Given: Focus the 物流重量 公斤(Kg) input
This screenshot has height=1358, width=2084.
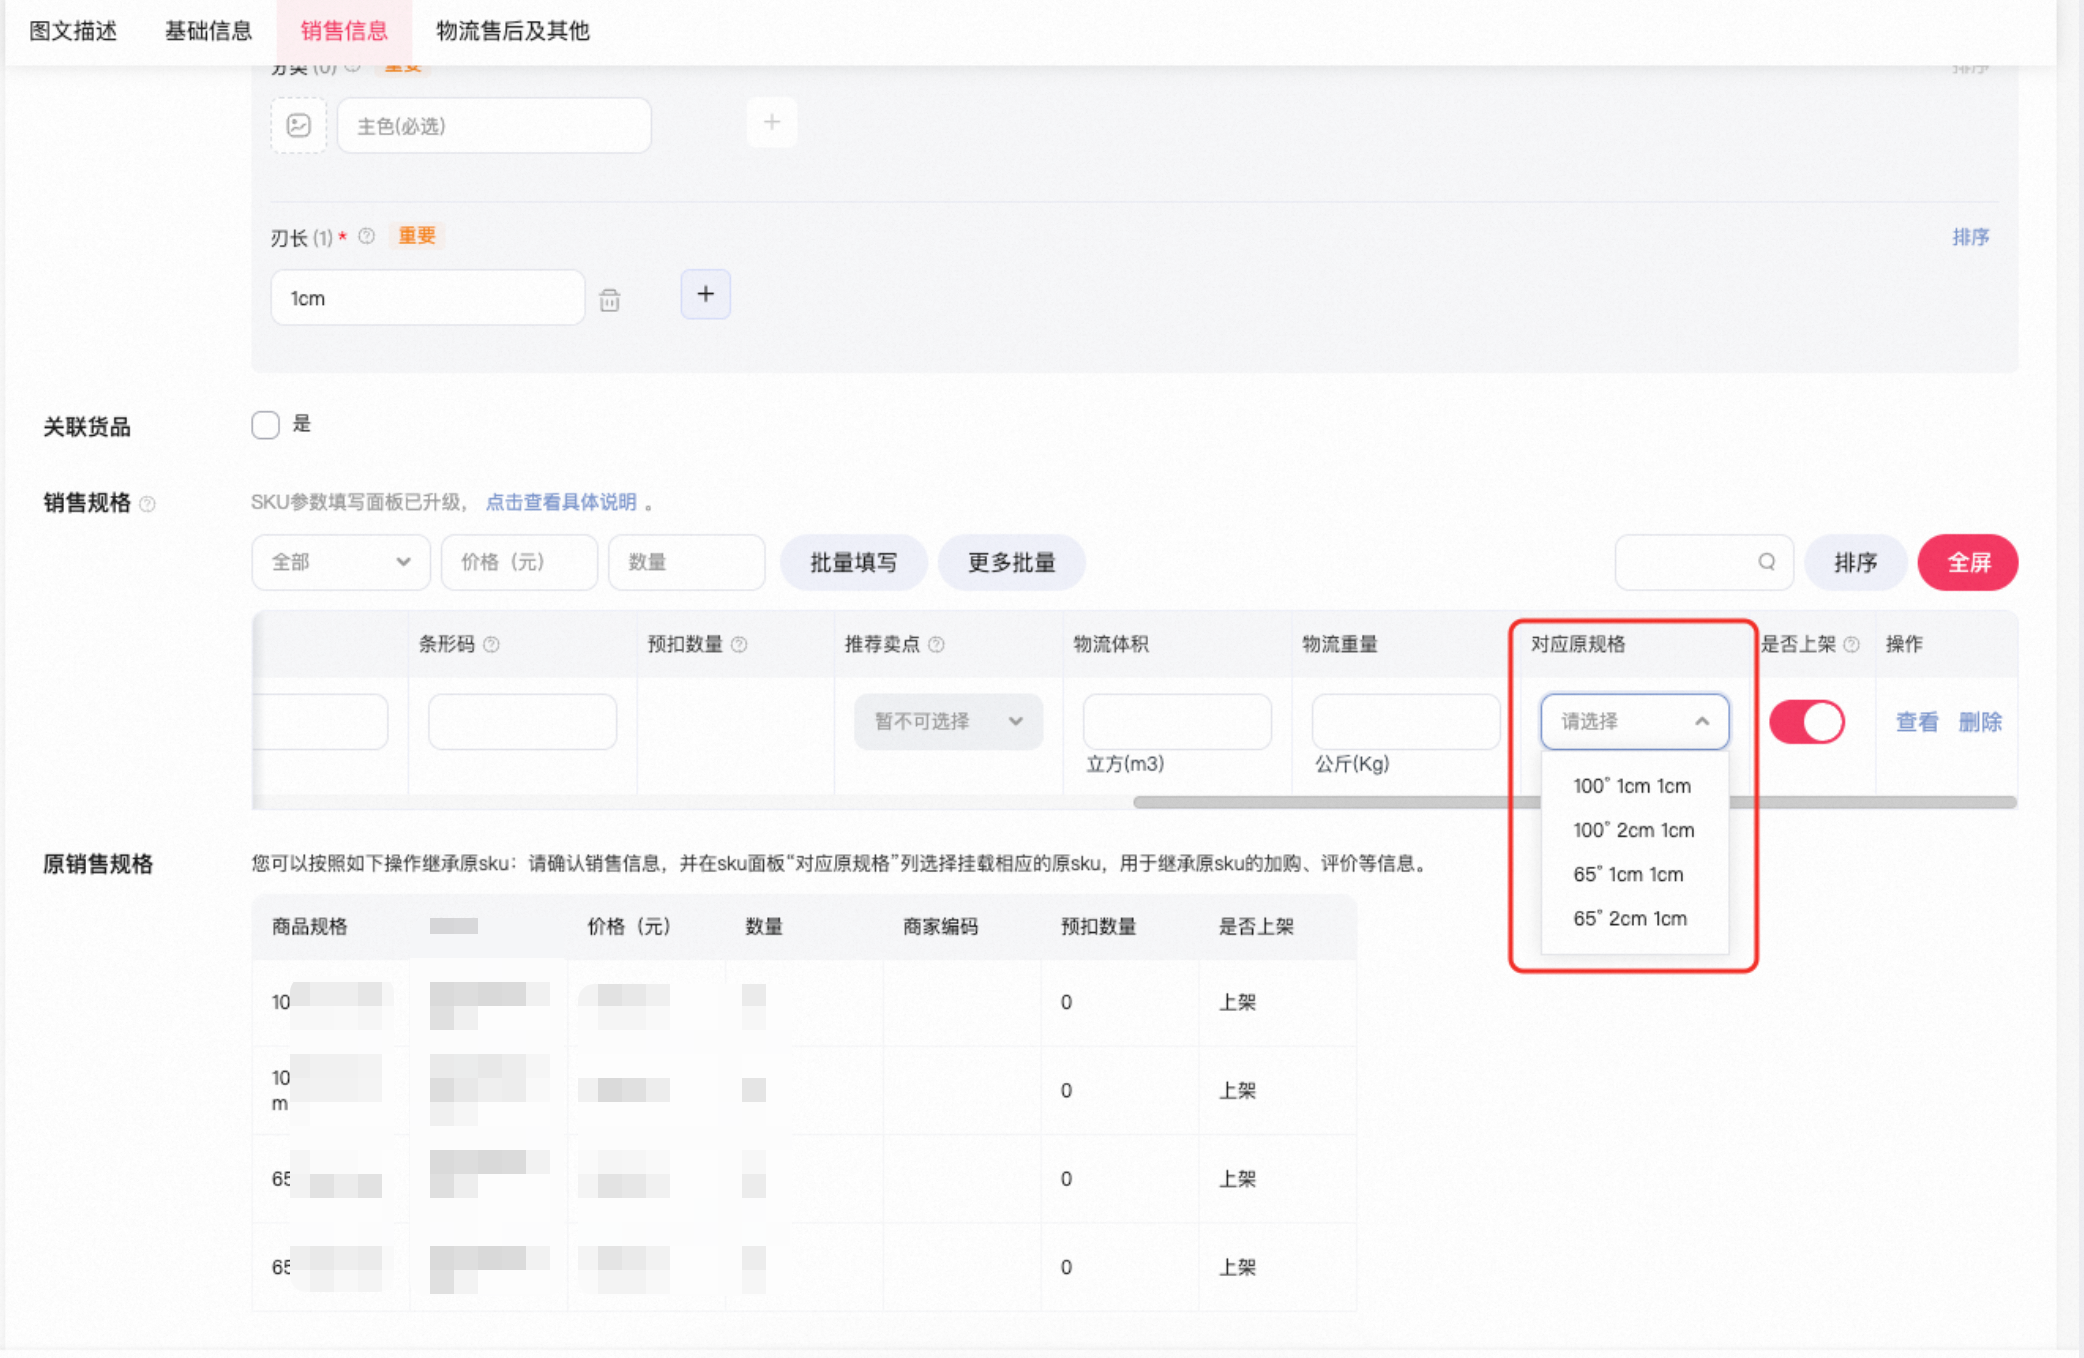Looking at the screenshot, I should click(1405, 721).
